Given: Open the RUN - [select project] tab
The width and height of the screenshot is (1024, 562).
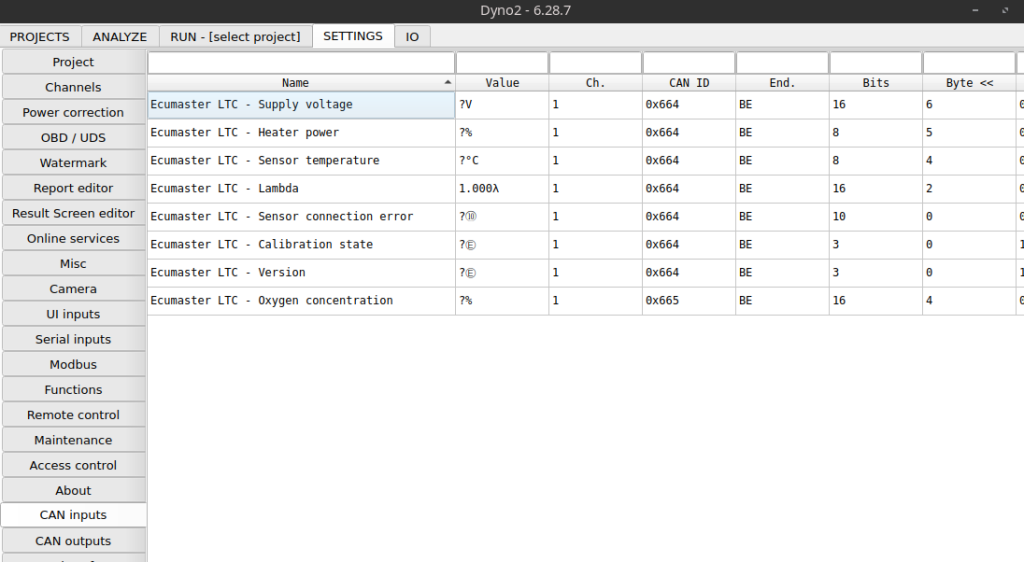Looking at the screenshot, I should click(x=235, y=37).
